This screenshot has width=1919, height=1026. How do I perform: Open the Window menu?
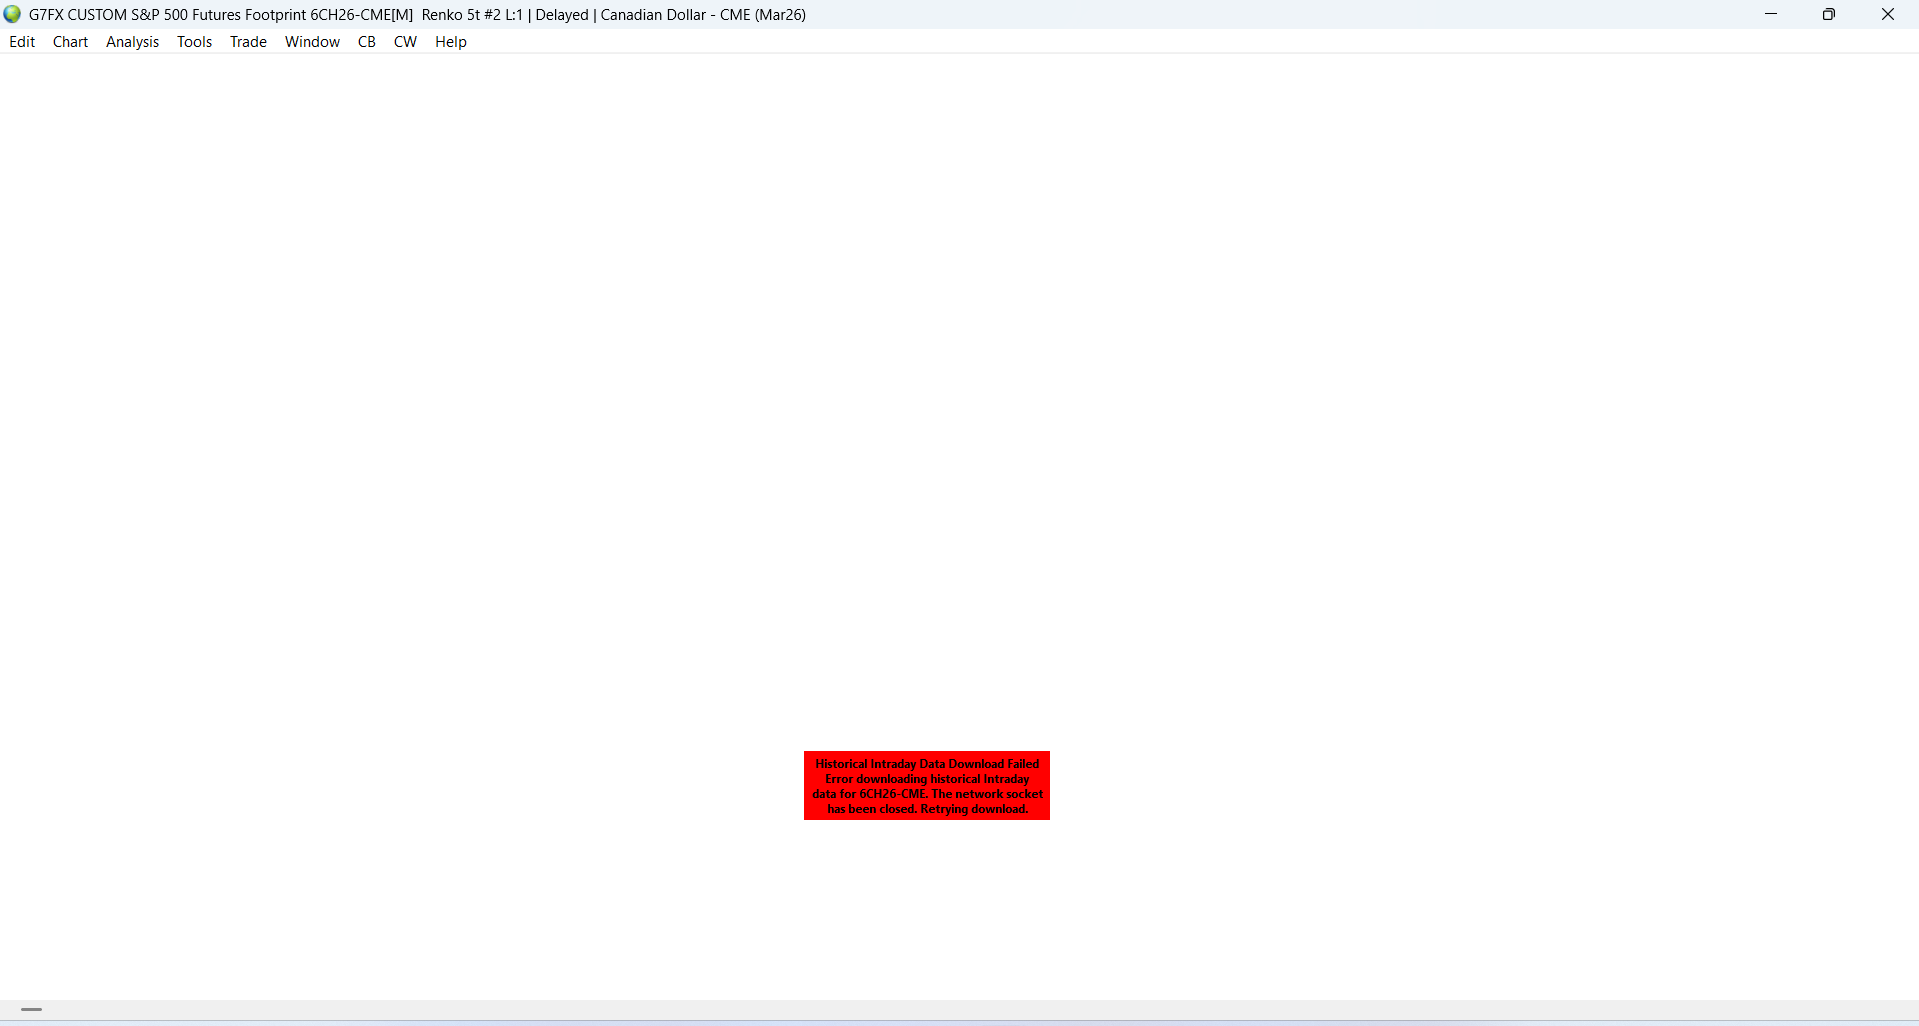(312, 42)
